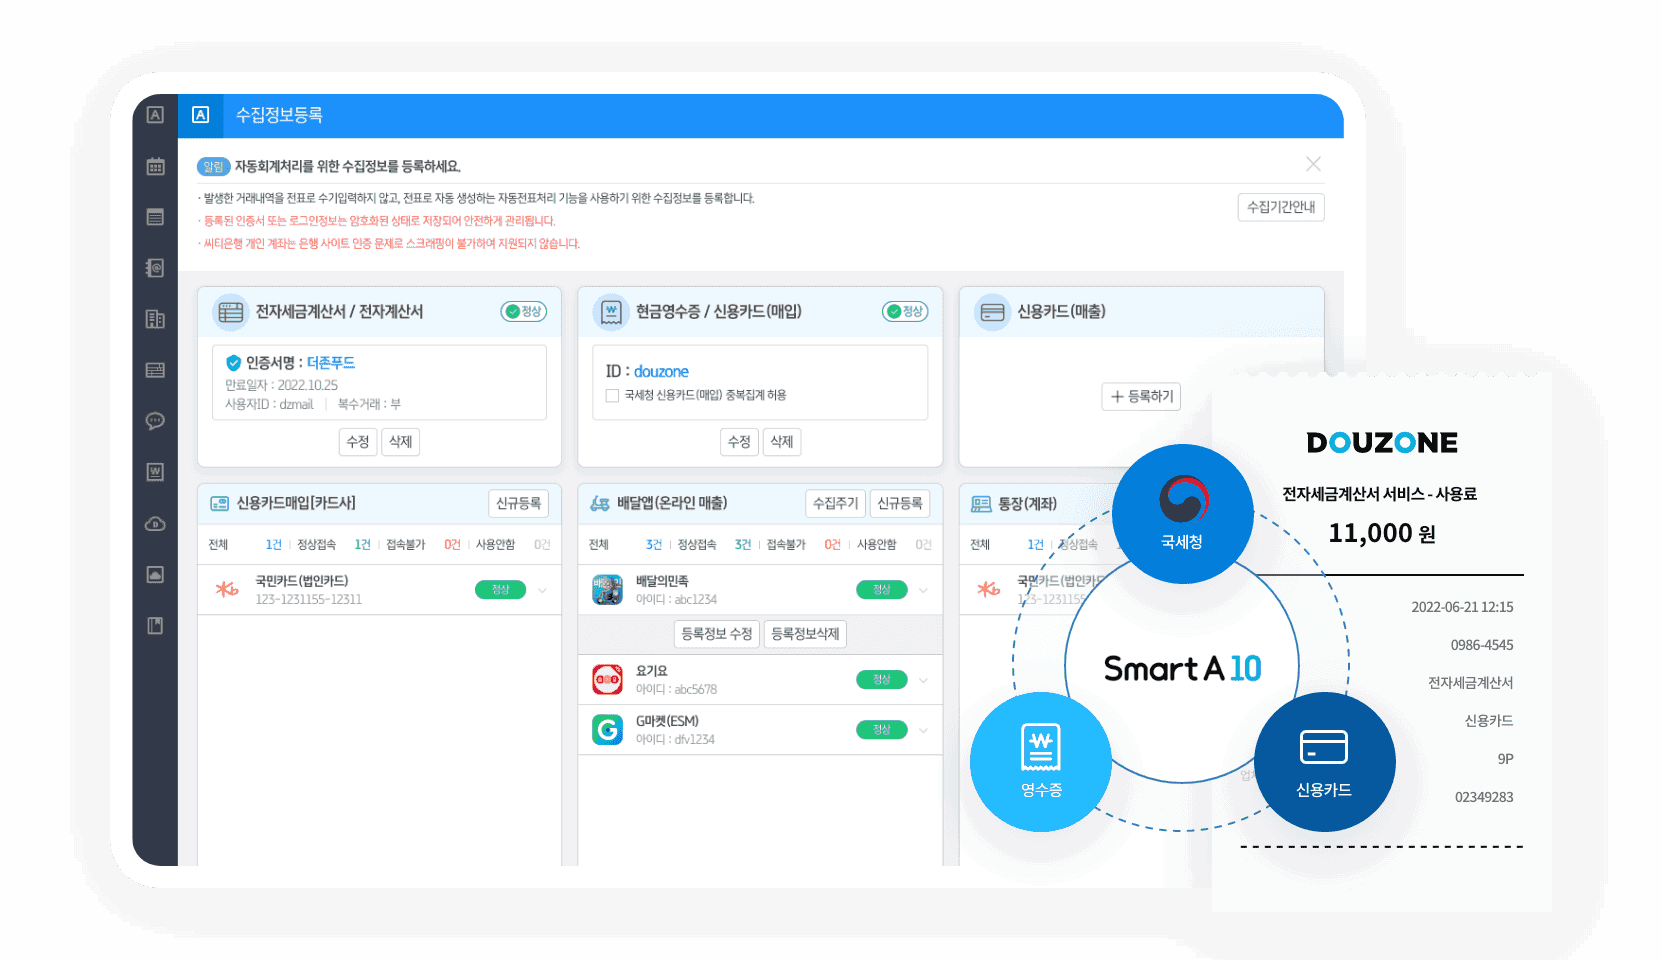Image resolution: width=1662 pixels, height=960 pixels.
Task: Click the 현금영수증 card receipt icon
Action: [611, 312]
